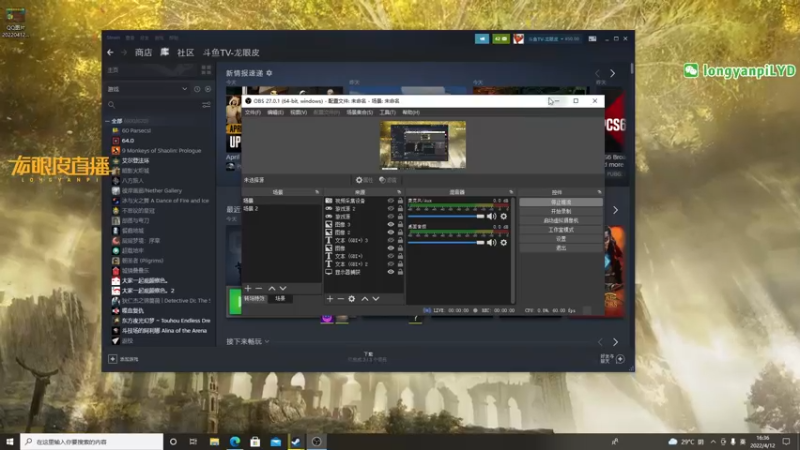Select 场景 2 in the OBS scenes list
The width and height of the screenshot is (800, 450).
(x=282, y=209)
